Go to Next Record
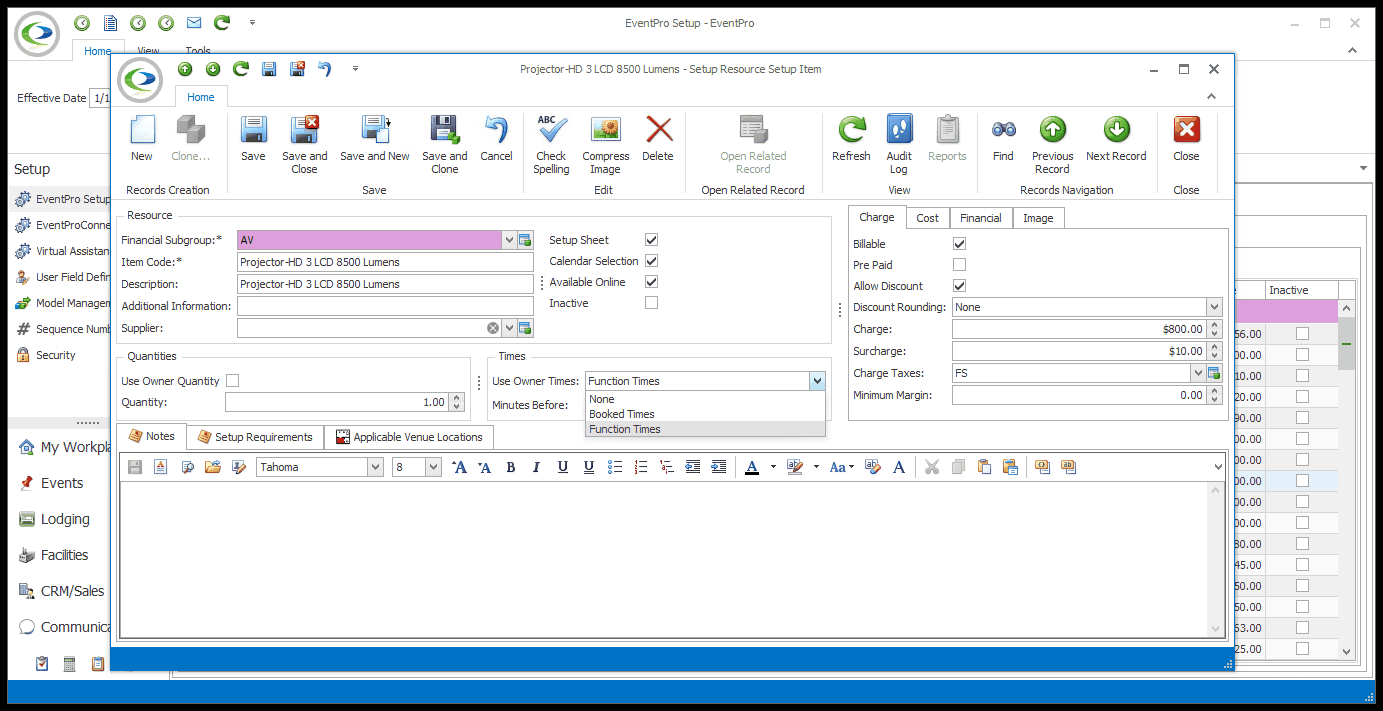The width and height of the screenshot is (1383, 711). (1116, 138)
